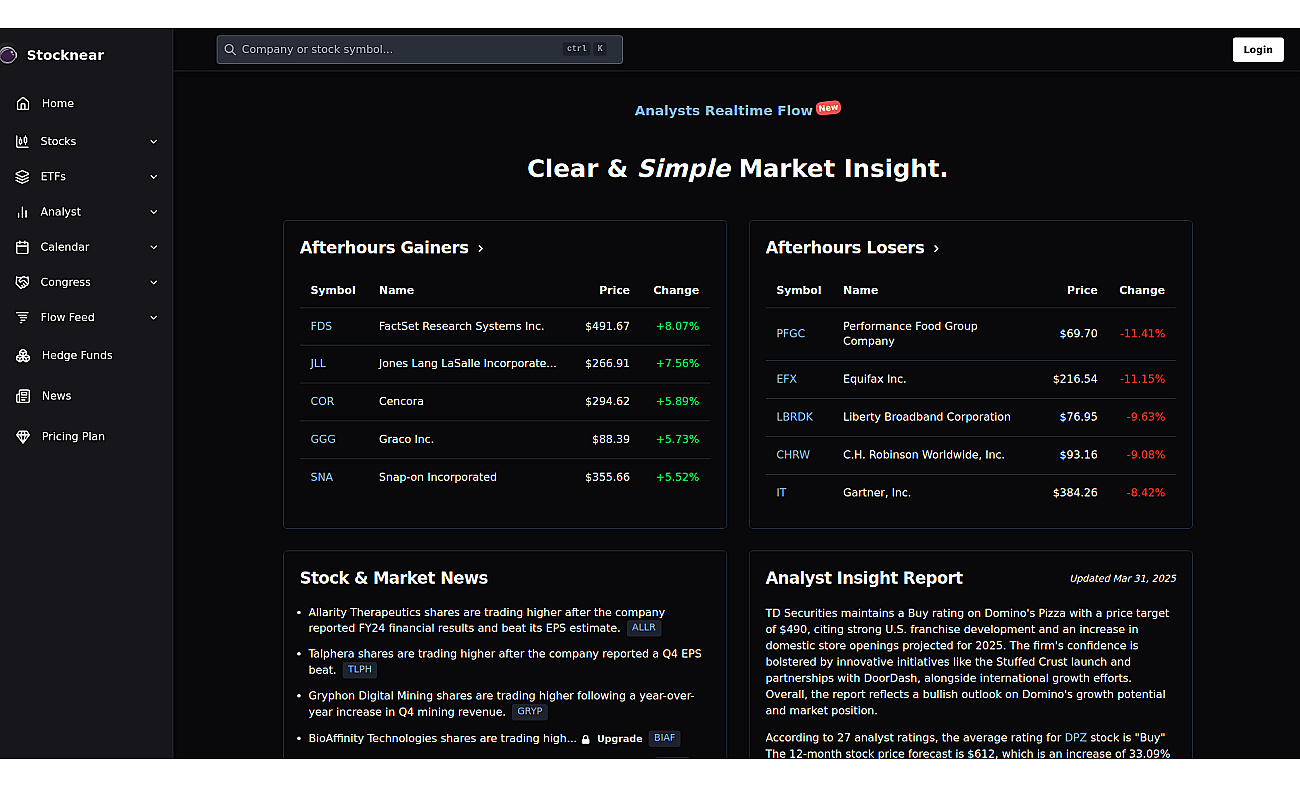Viewport: 1300px width, 788px height.
Task: Click the Cencora company name
Action: pos(401,401)
